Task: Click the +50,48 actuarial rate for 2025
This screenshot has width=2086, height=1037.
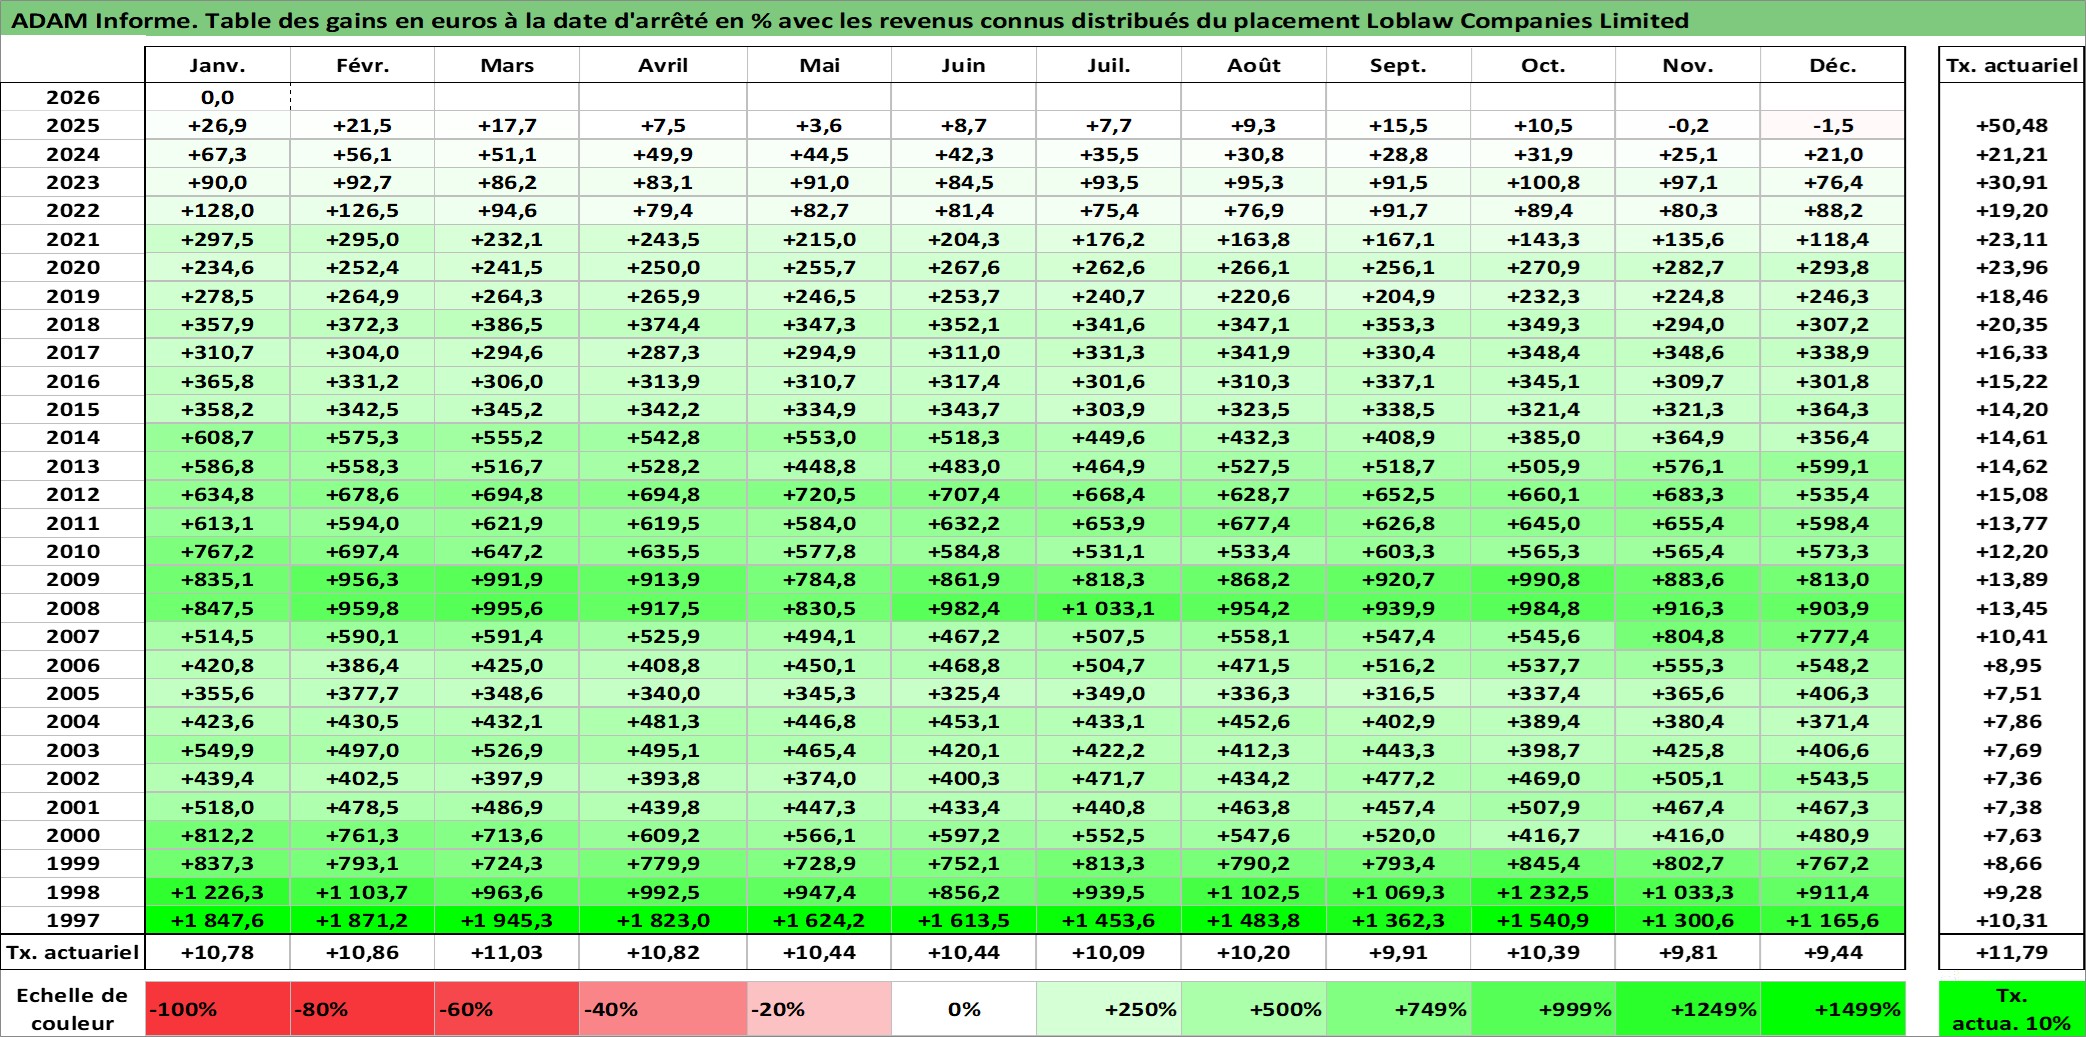Action: [2012, 125]
